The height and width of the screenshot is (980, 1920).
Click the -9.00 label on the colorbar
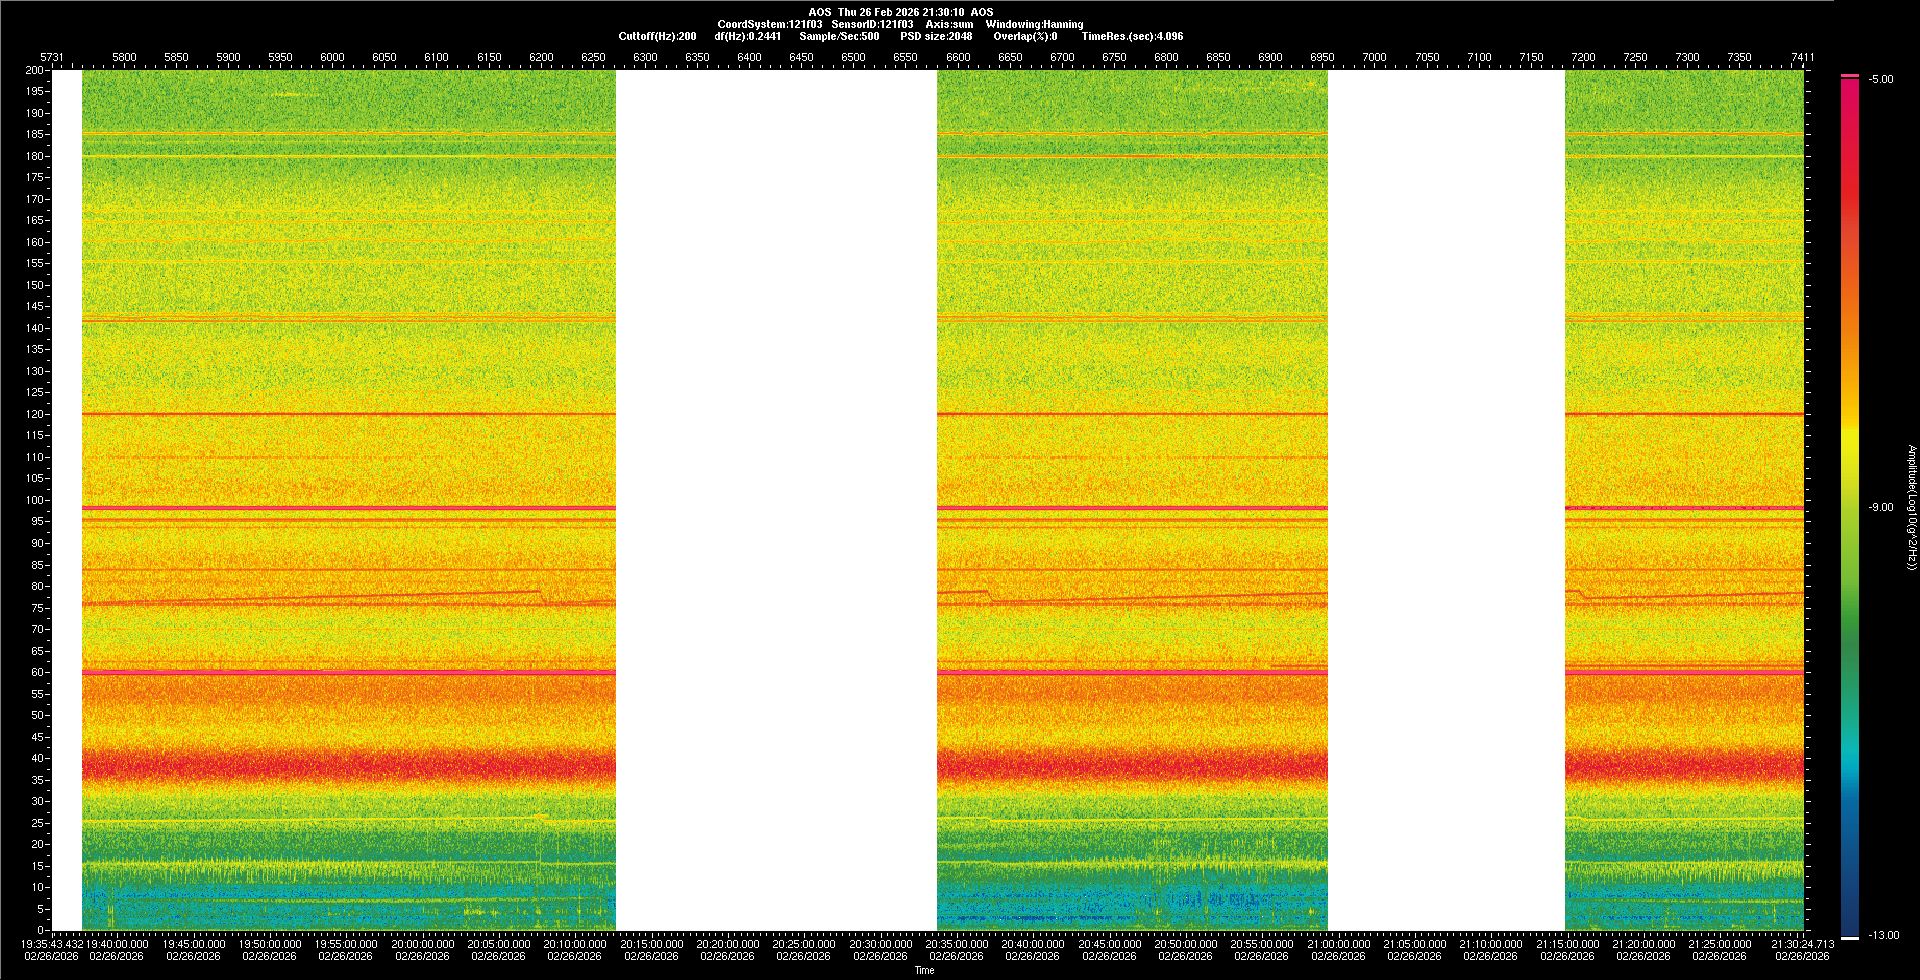pos(1880,508)
